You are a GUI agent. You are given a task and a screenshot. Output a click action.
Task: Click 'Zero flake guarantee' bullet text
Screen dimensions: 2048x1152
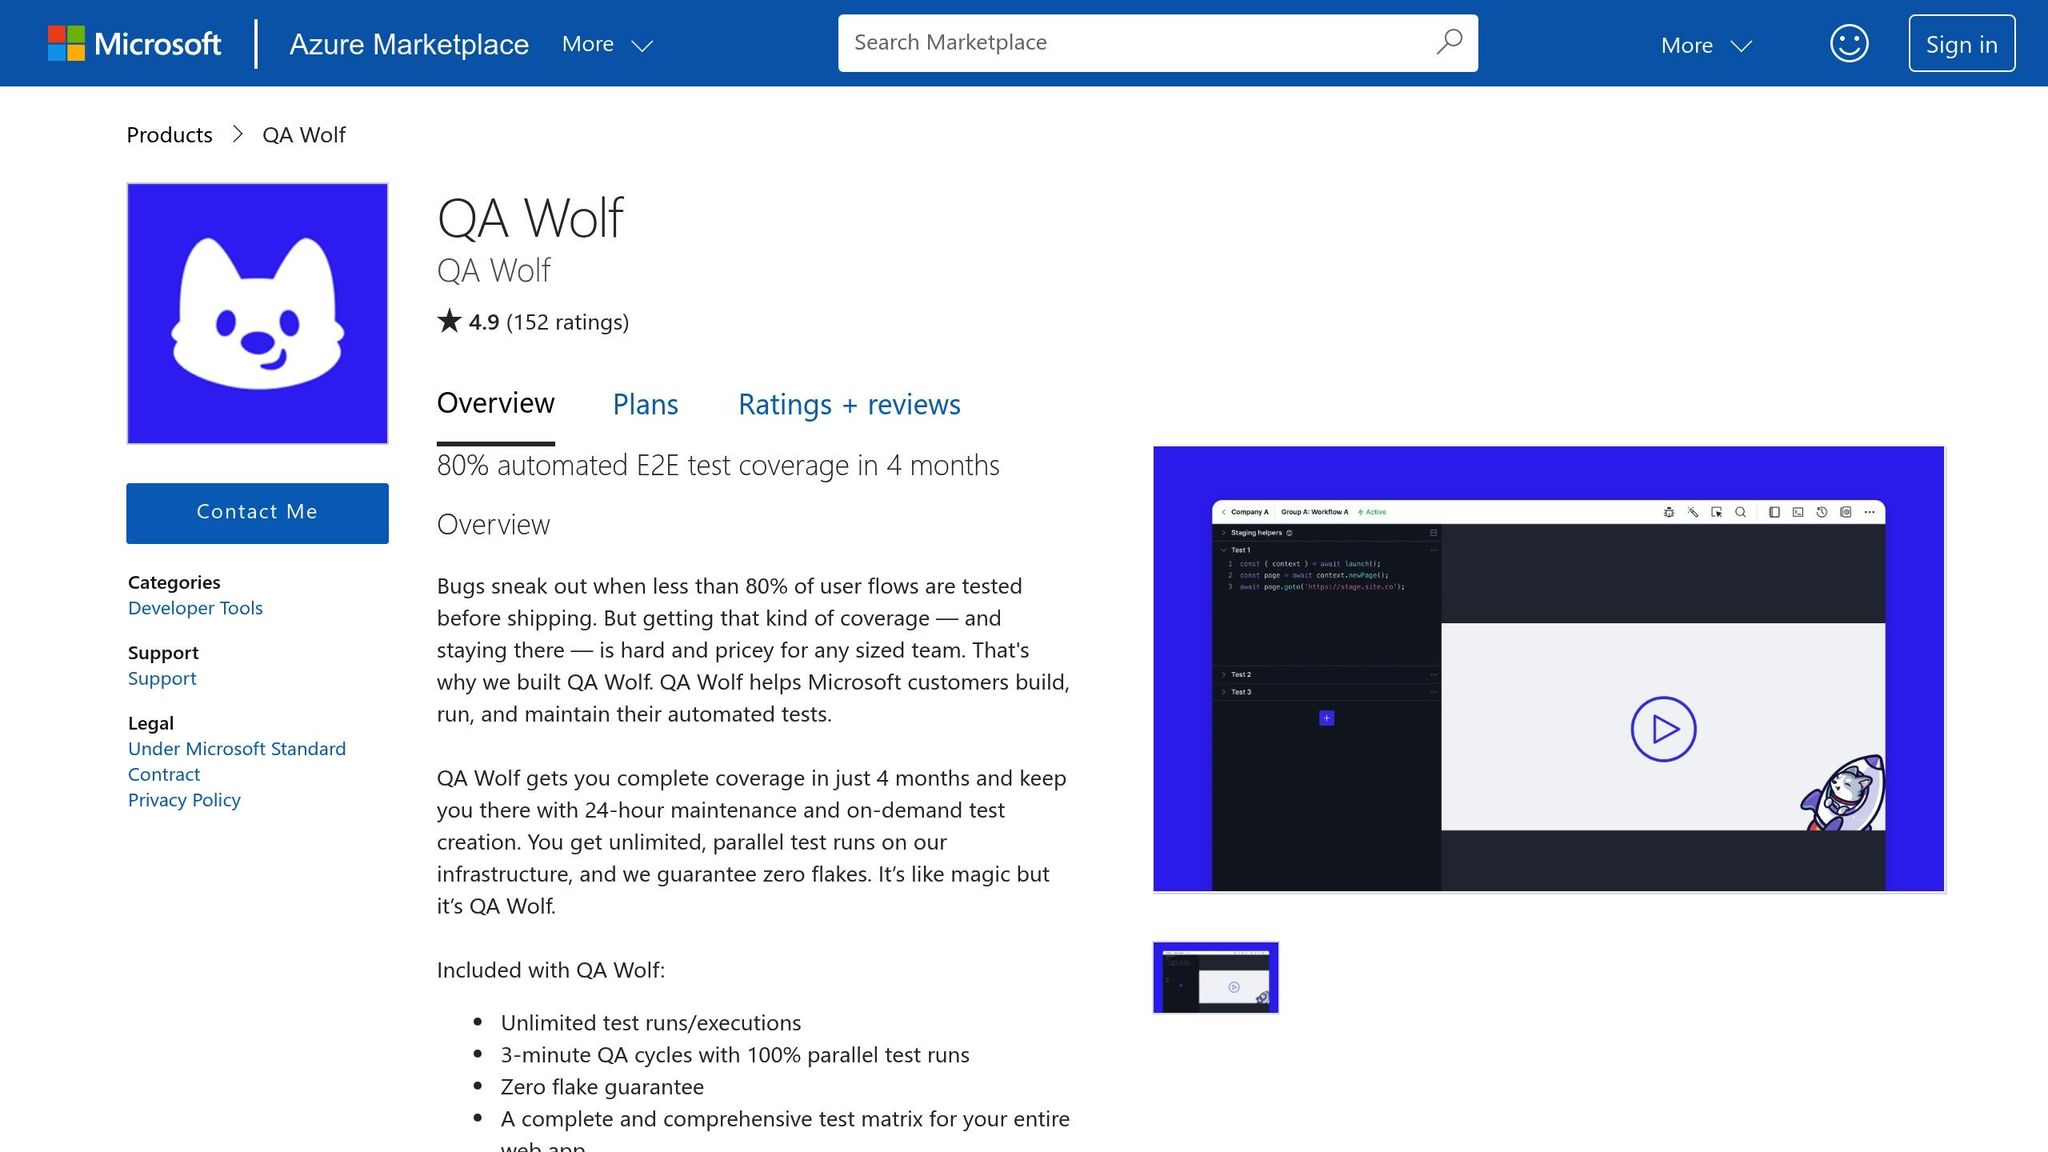pos(602,1087)
